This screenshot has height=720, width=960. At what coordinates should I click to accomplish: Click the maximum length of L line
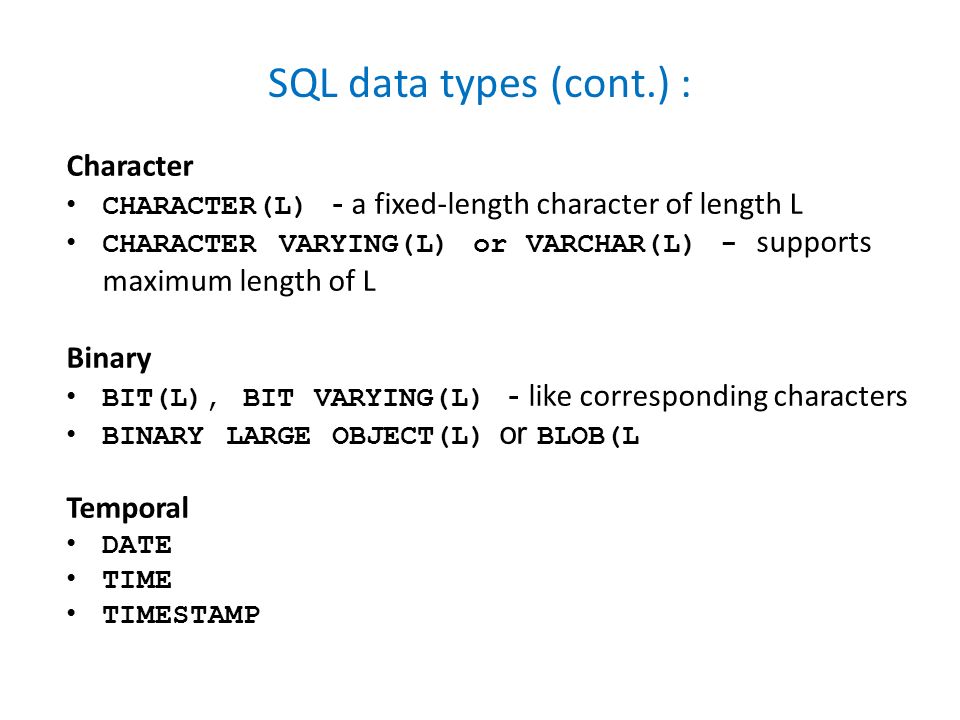point(239,282)
